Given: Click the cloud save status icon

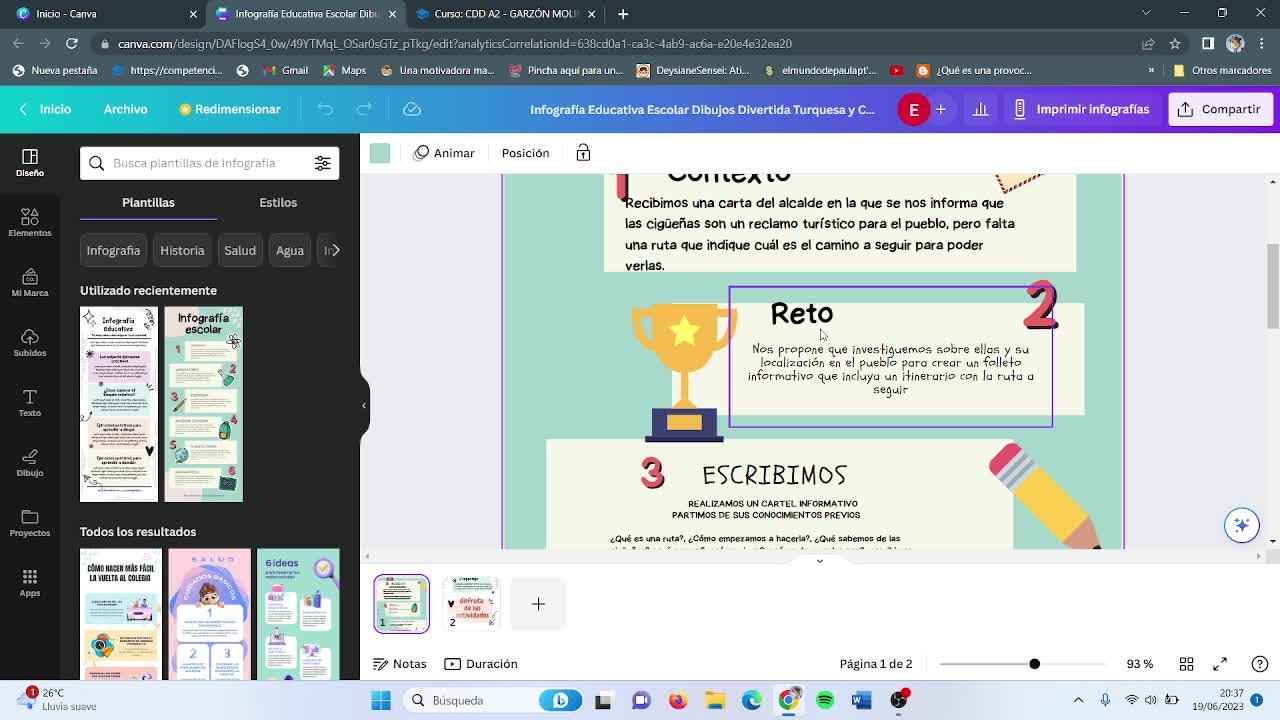Looking at the screenshot, I should [x=411, y=109].
